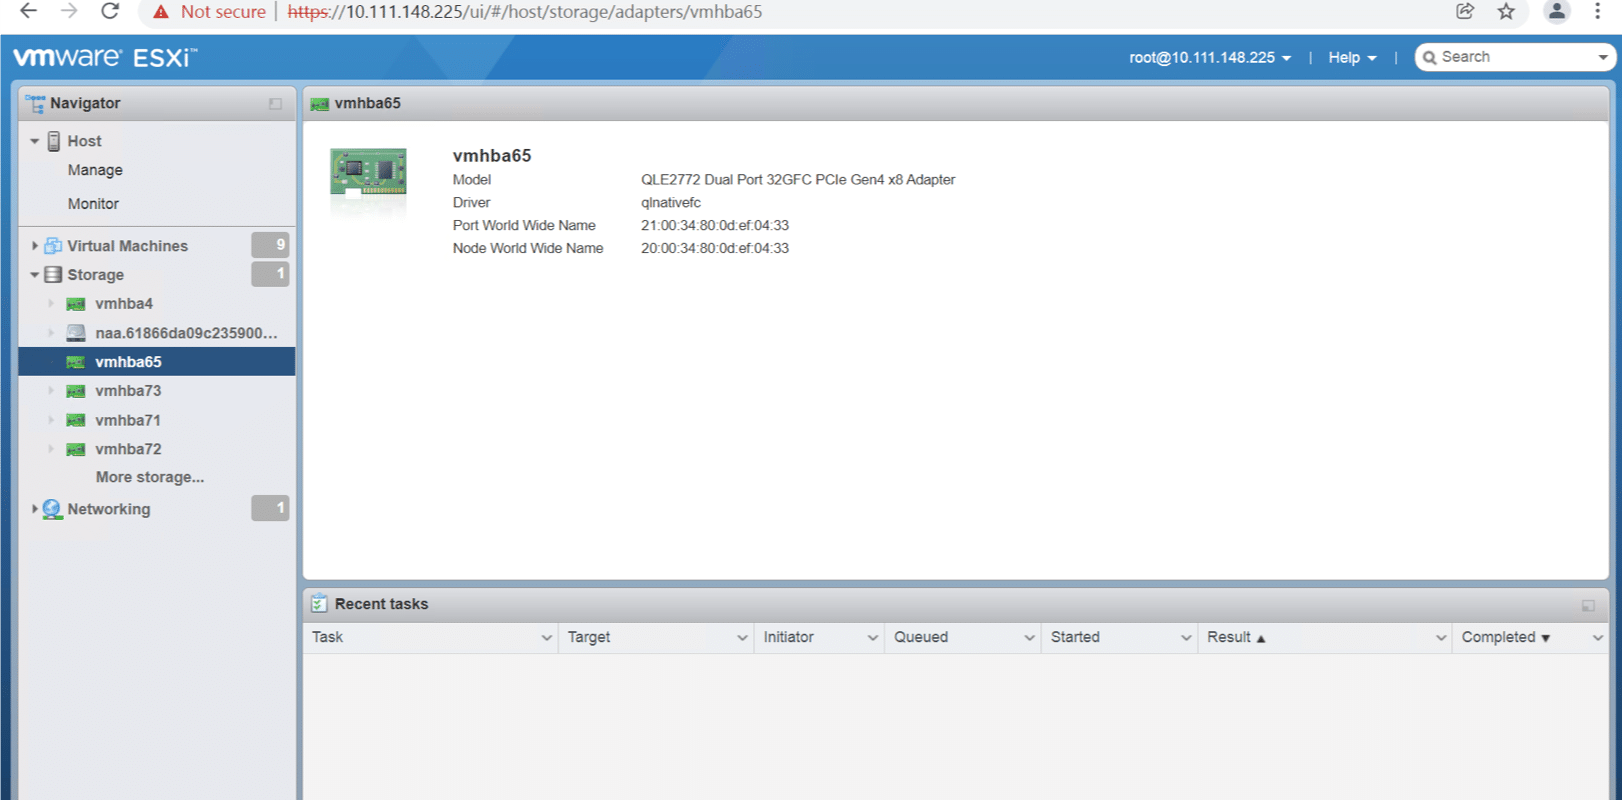Image resolution: width=1622 pixels, height=800 pixels.
Task: Click the Host server icon
Action: click(54, 141)
